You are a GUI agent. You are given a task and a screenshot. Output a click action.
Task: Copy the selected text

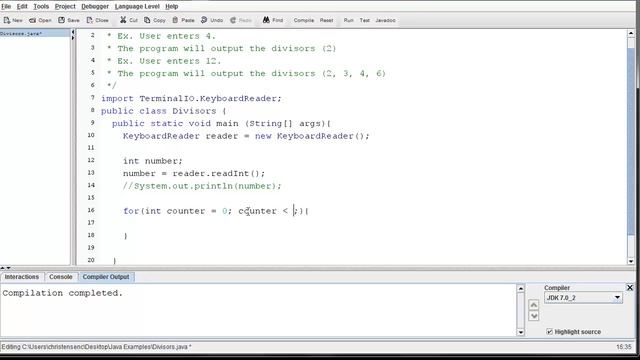point(155,20)
